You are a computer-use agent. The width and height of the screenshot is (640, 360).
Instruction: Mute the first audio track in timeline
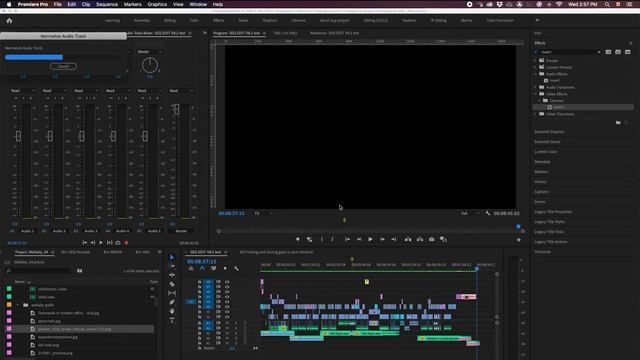[227, 323]
